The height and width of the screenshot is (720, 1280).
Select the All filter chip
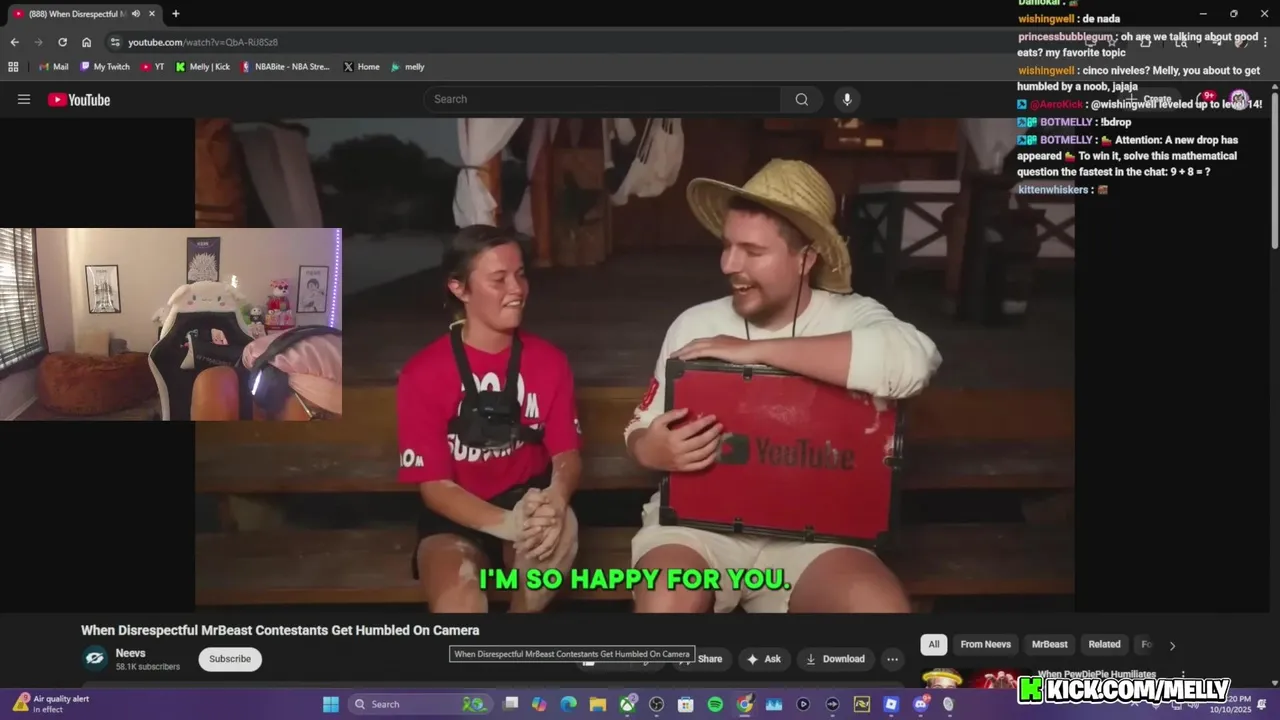(934, 644)
